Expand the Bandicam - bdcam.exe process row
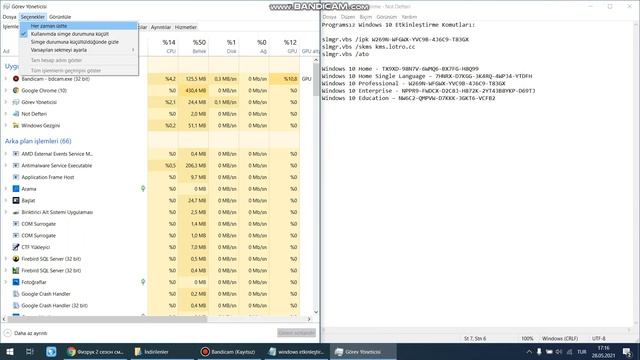This screenshot has width=640, height=360. pos(6,79)
